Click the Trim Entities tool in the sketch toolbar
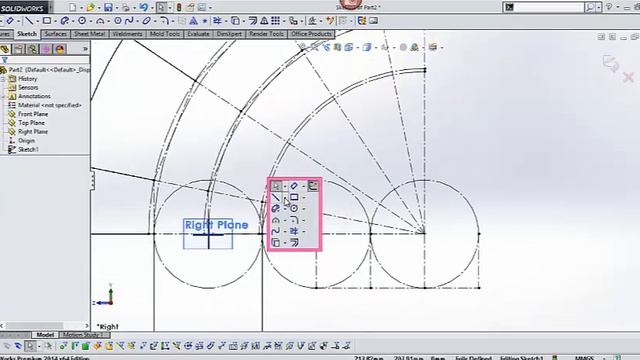 coord(217,20)
